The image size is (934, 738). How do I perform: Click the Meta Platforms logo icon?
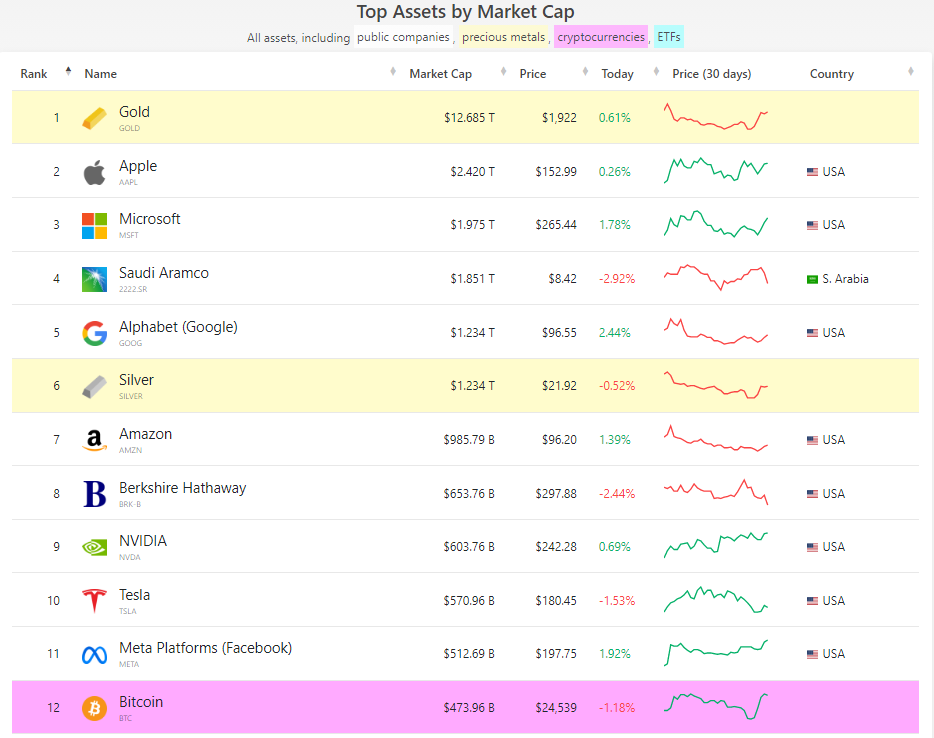(x=94, y=655)
